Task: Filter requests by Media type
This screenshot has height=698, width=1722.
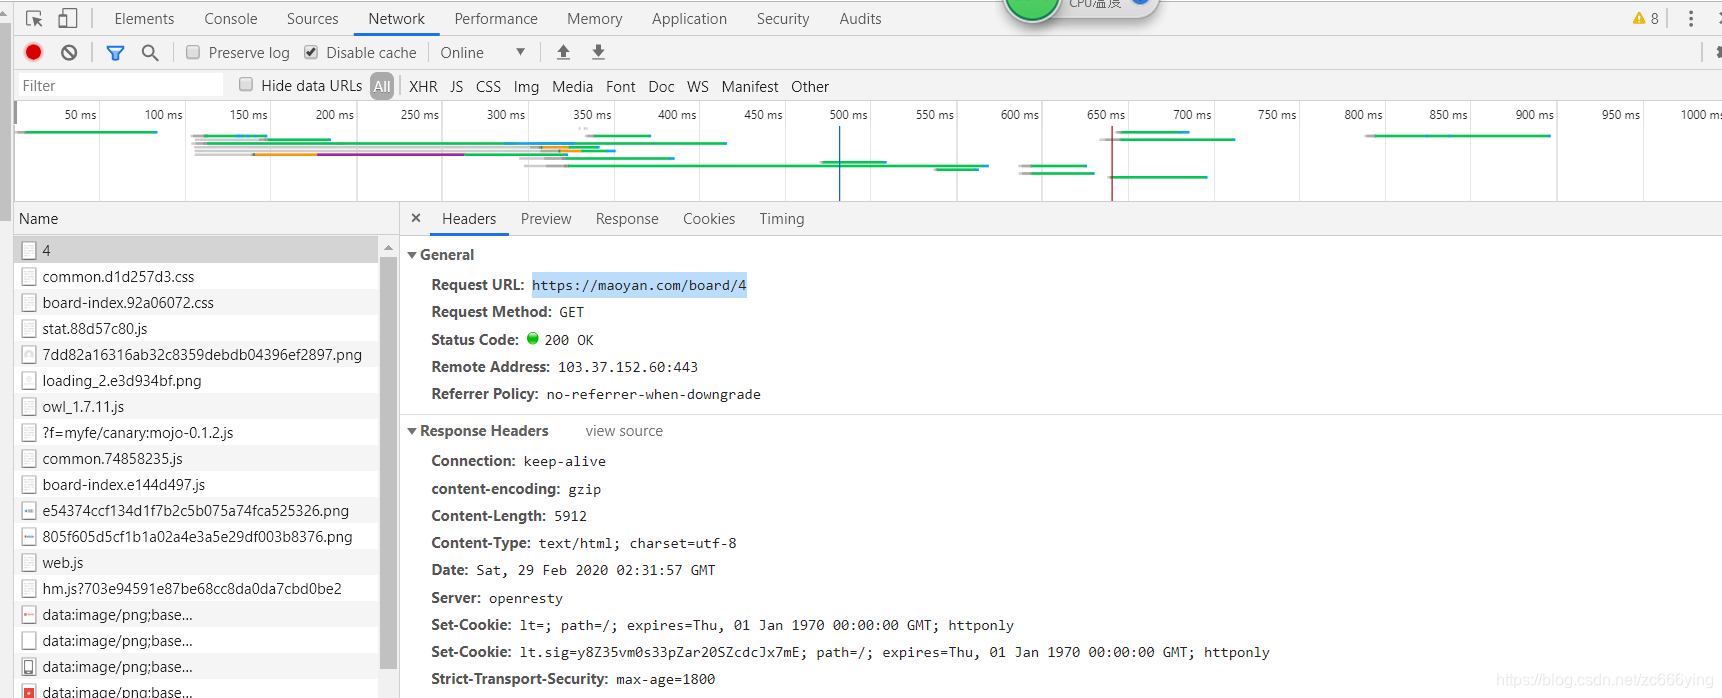Action: (572, 86)
